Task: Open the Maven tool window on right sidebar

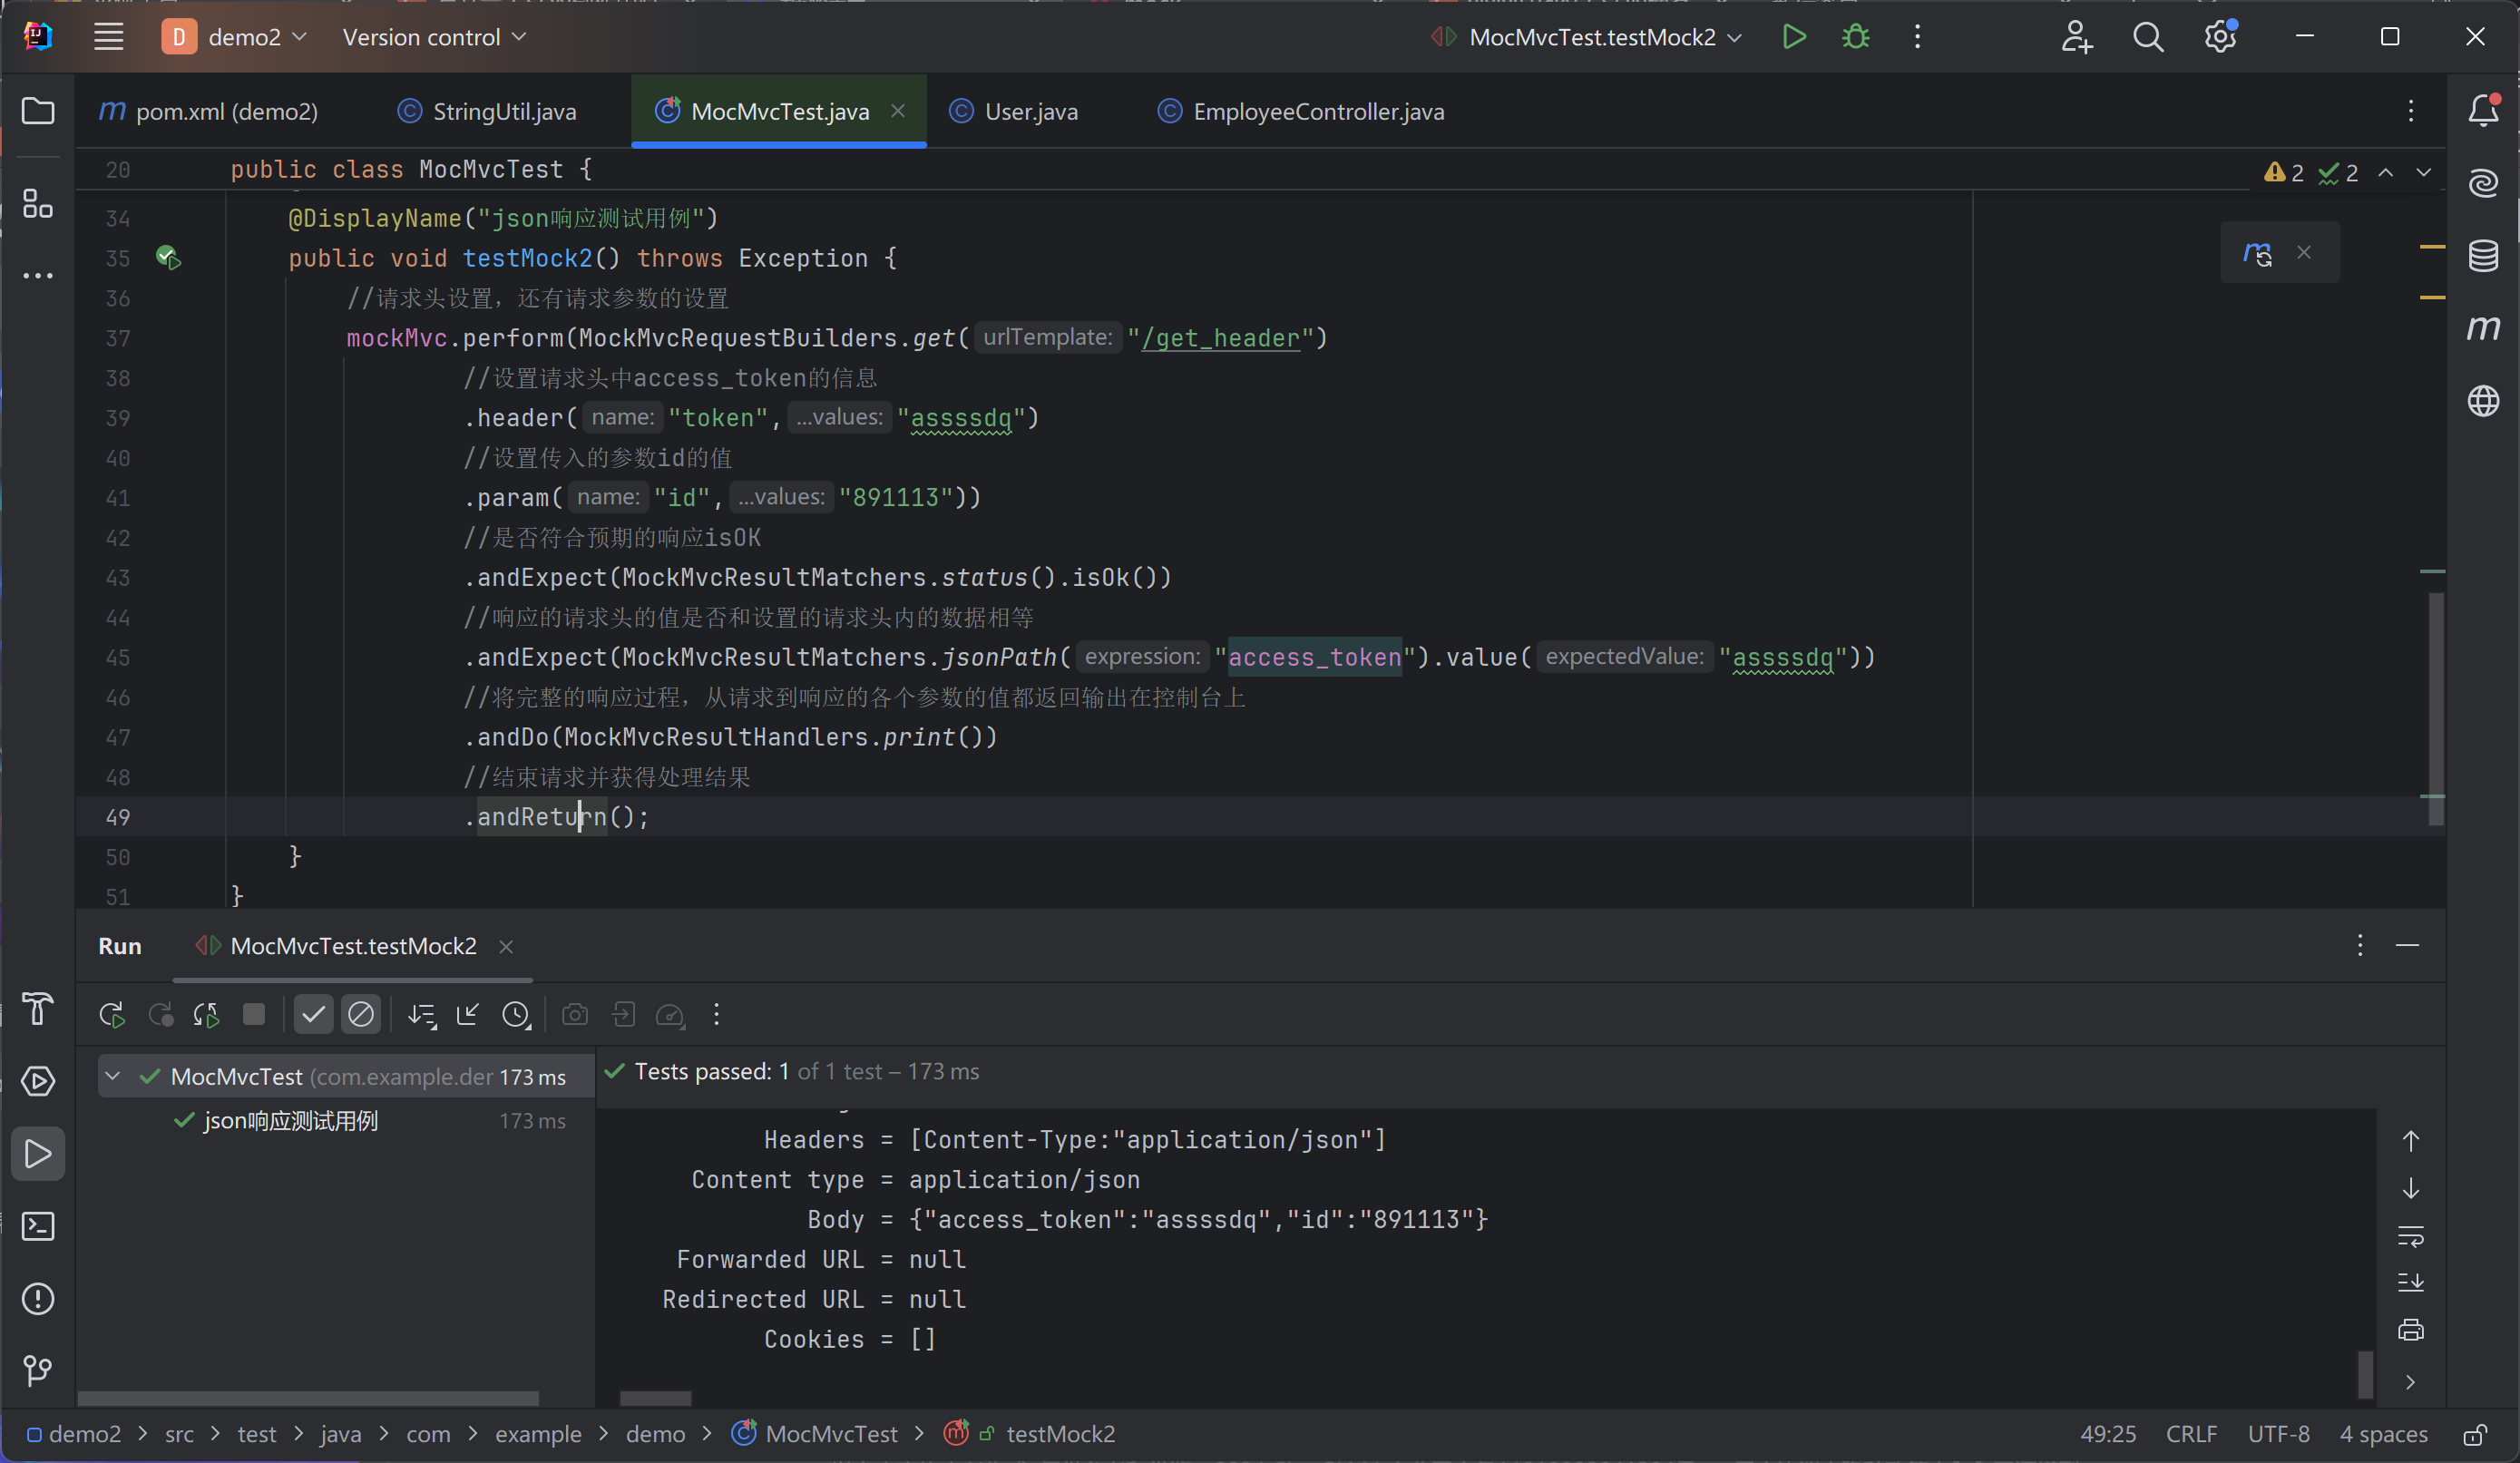Action: (2483, 328)
